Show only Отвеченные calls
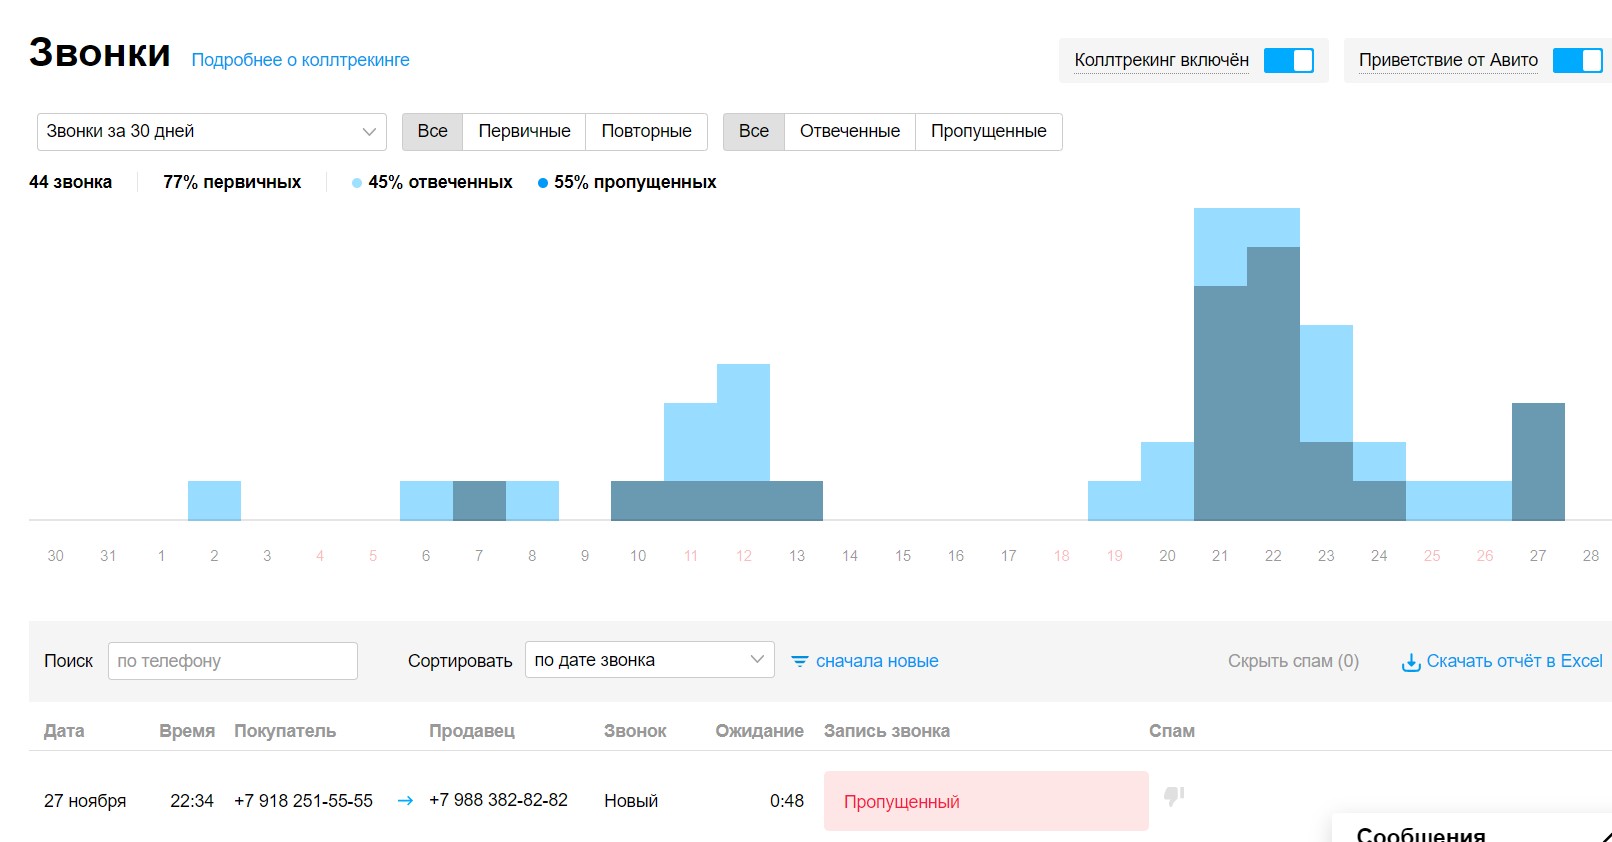 [849, 131]
